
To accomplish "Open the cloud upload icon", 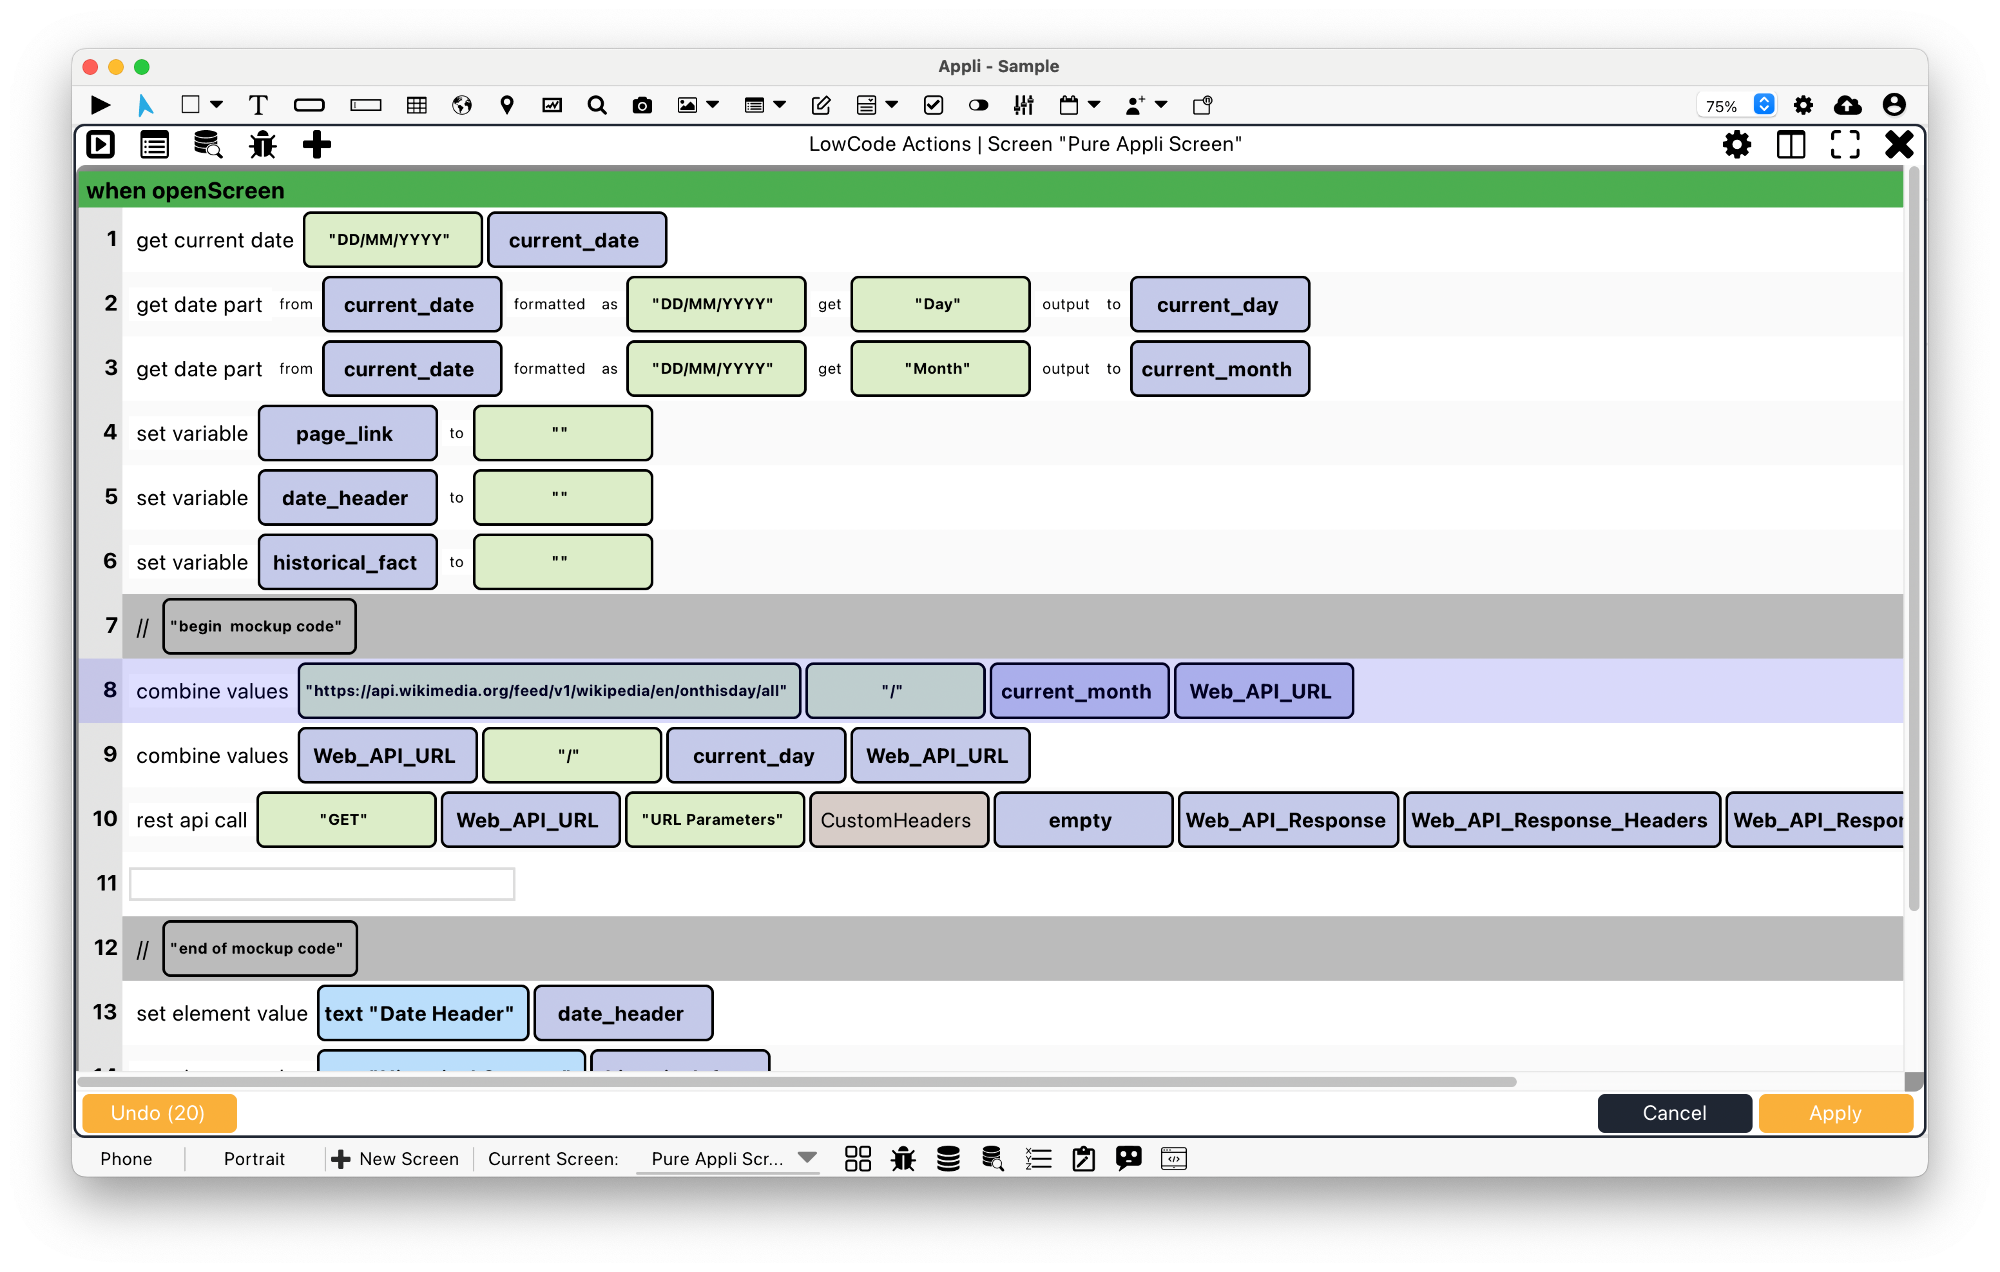I will coord(1848,105).
